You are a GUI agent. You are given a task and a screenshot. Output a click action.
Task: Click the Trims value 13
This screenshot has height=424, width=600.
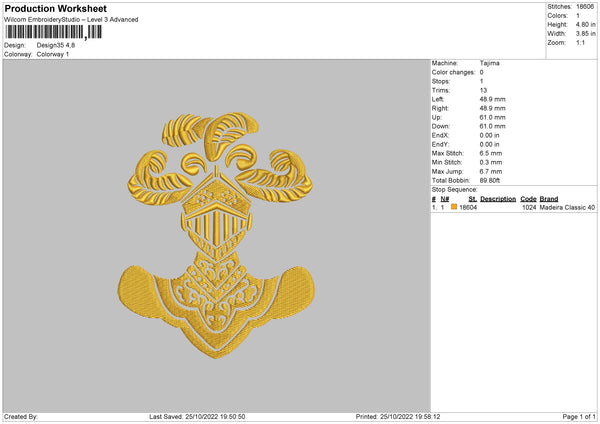[483, 90]
